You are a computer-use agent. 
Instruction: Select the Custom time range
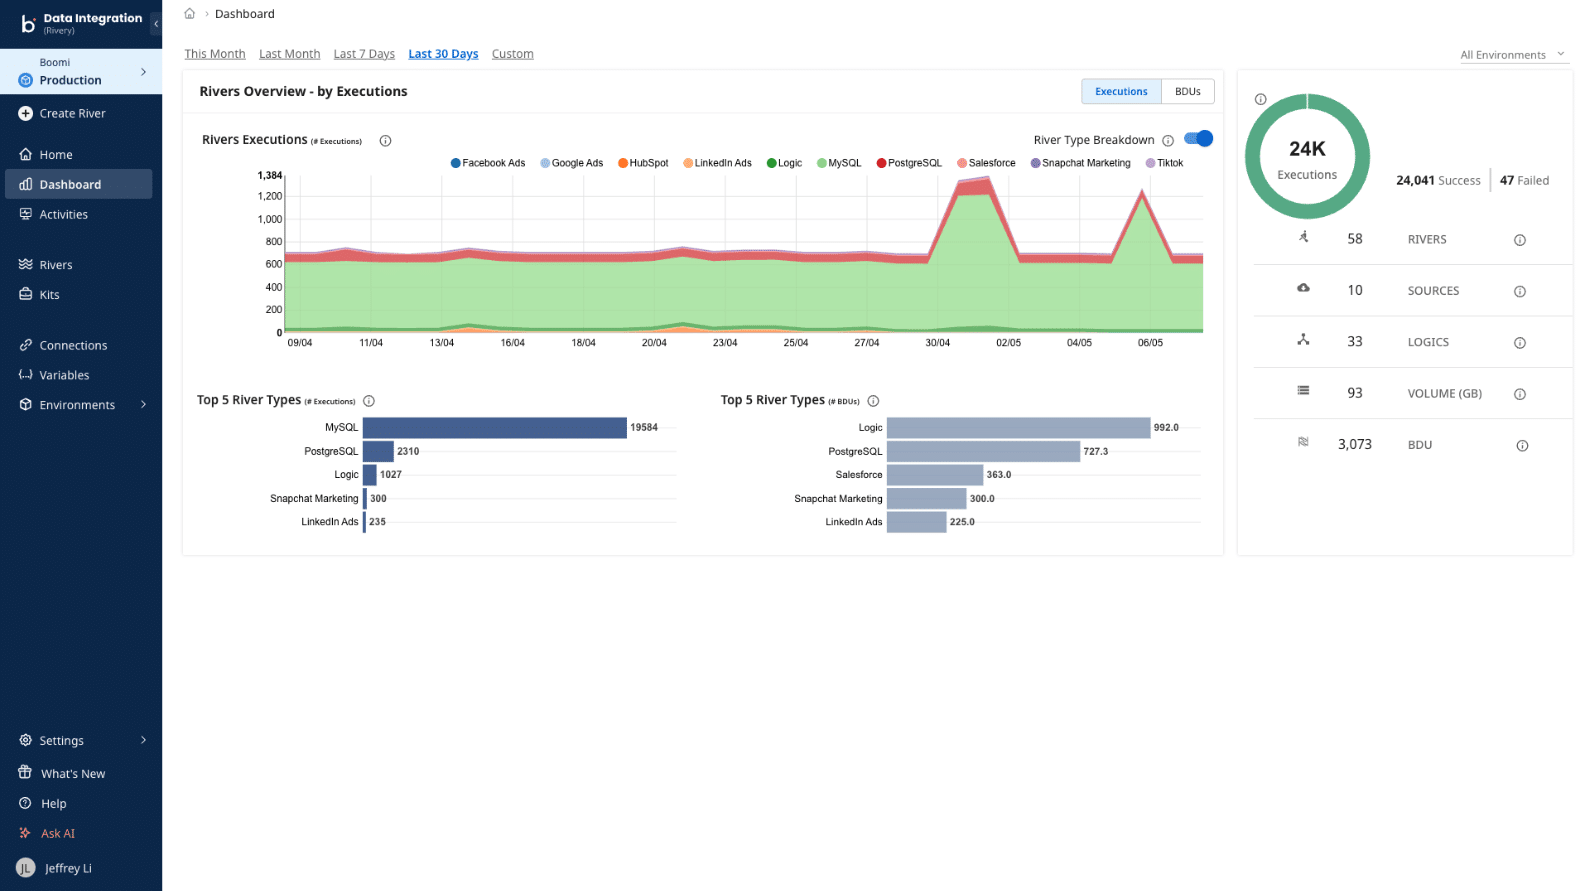pos(513,54)
